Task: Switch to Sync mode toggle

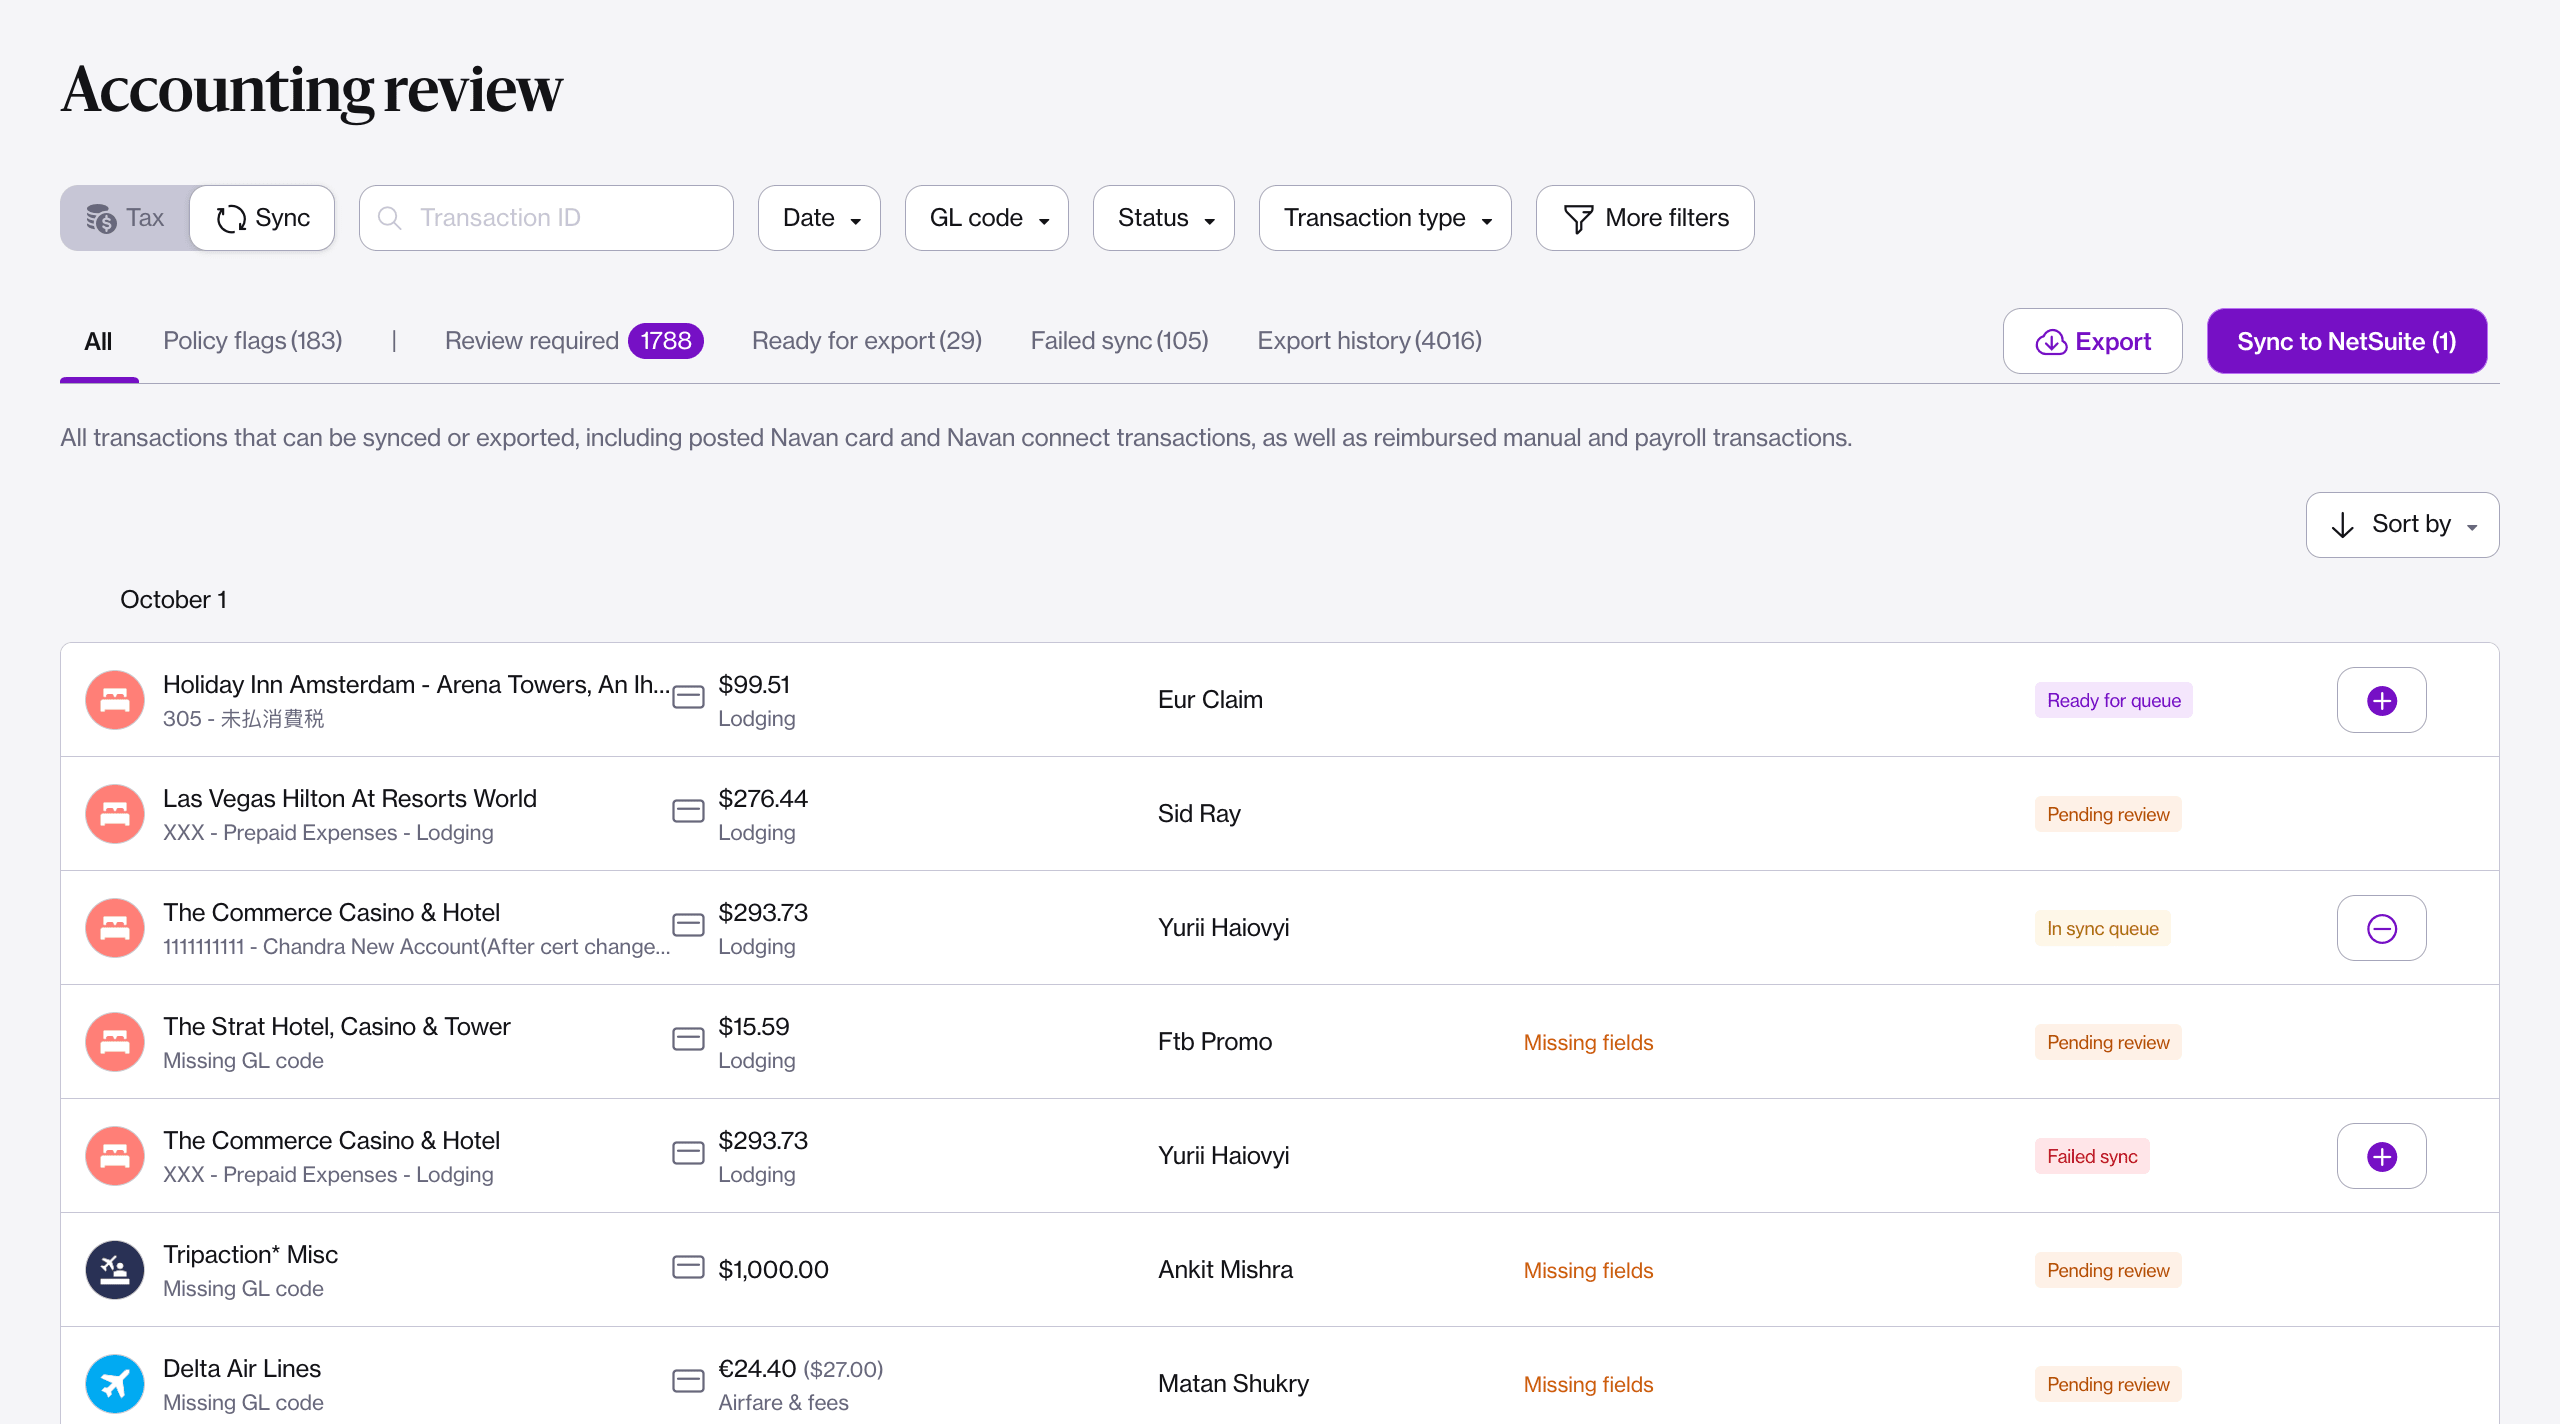Action: [x=263, y=218]
